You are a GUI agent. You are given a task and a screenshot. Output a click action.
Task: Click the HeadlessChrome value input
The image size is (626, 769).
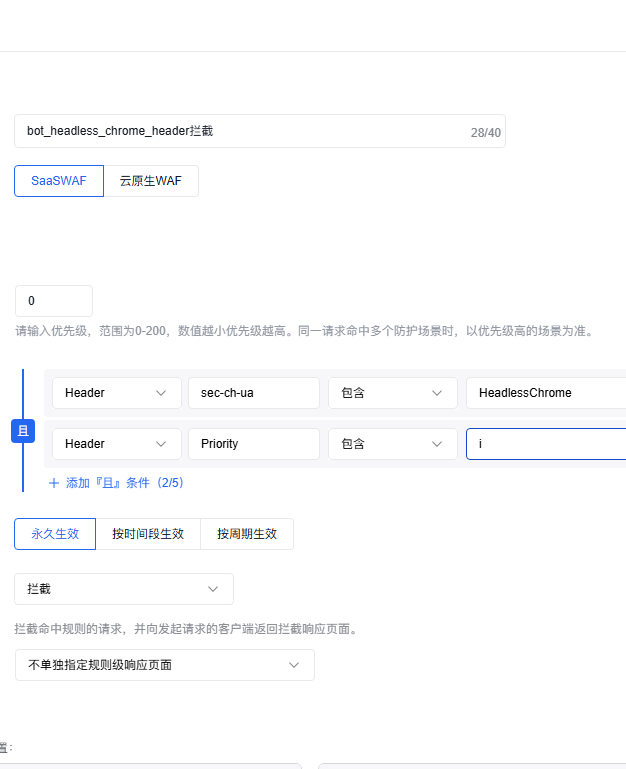[x=546, y=393]
